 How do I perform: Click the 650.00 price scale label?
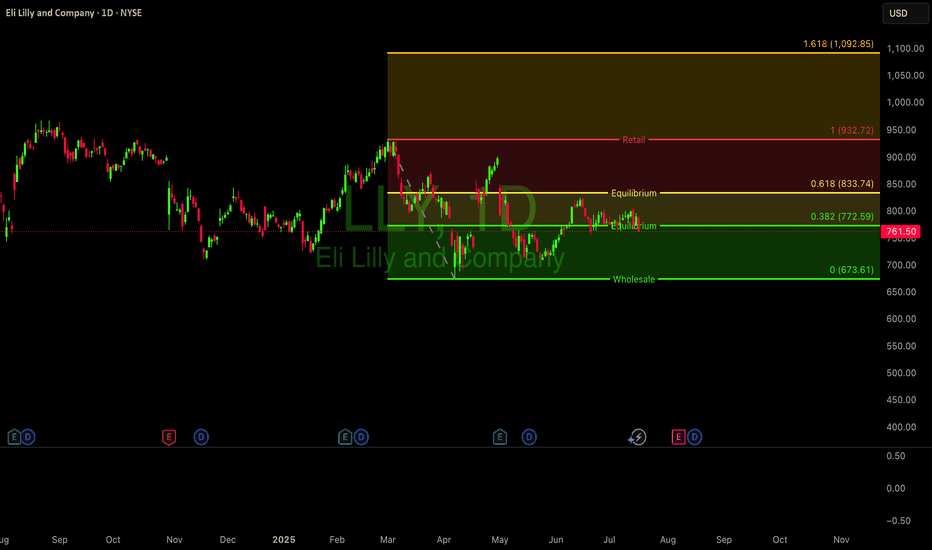tap(901, 292)
